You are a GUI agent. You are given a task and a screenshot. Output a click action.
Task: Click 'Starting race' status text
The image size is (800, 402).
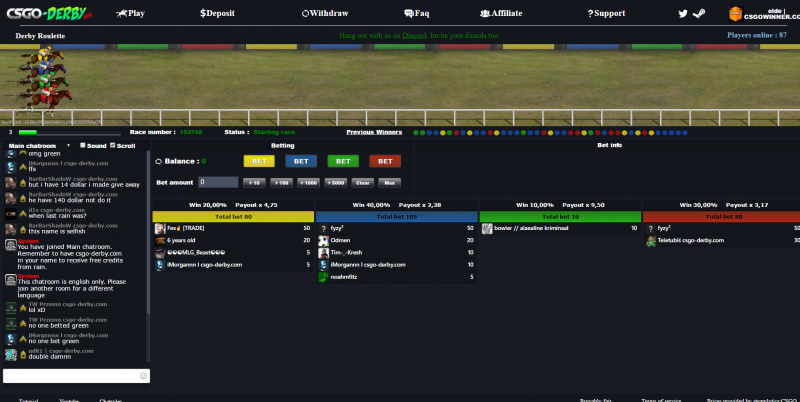click(274, 132)
